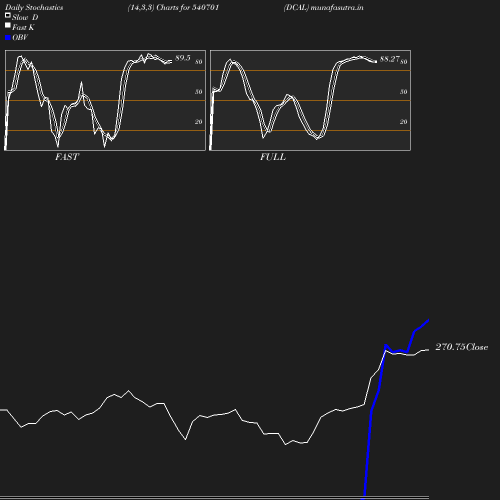
Task: Select the Fast K legend label
Action: tap(23, 27)
